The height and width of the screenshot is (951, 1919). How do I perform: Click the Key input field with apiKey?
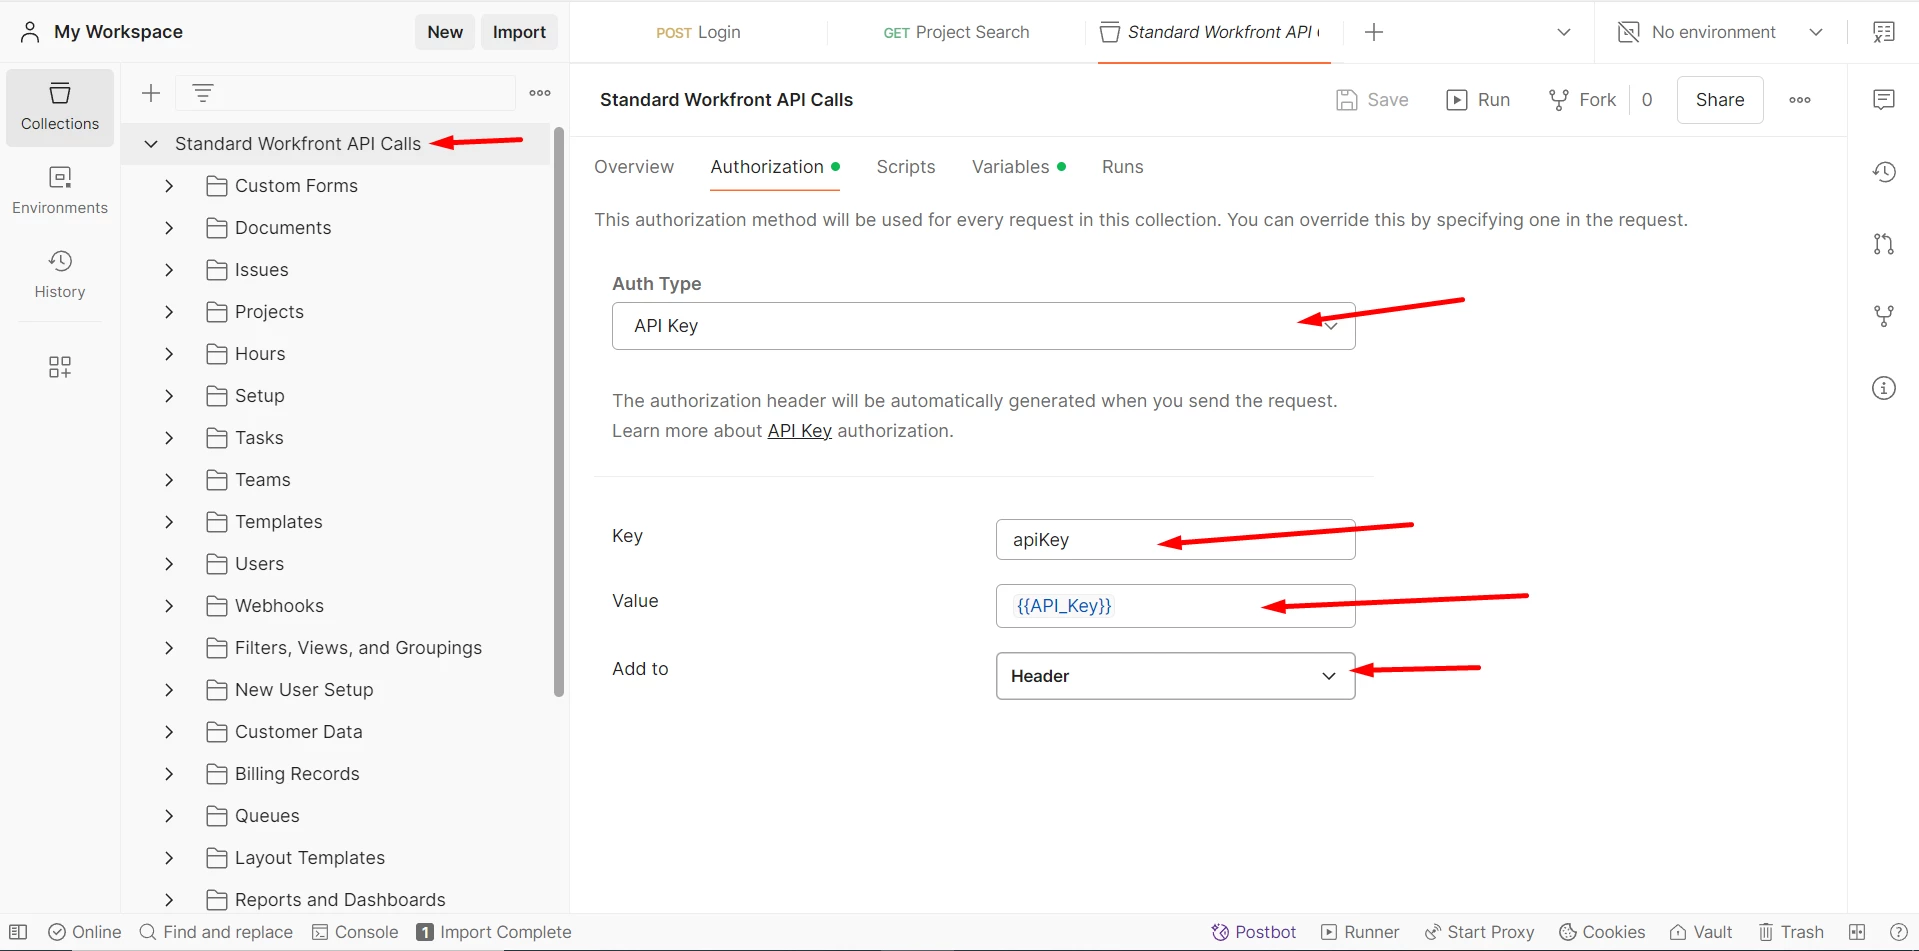pos(1176,540)
